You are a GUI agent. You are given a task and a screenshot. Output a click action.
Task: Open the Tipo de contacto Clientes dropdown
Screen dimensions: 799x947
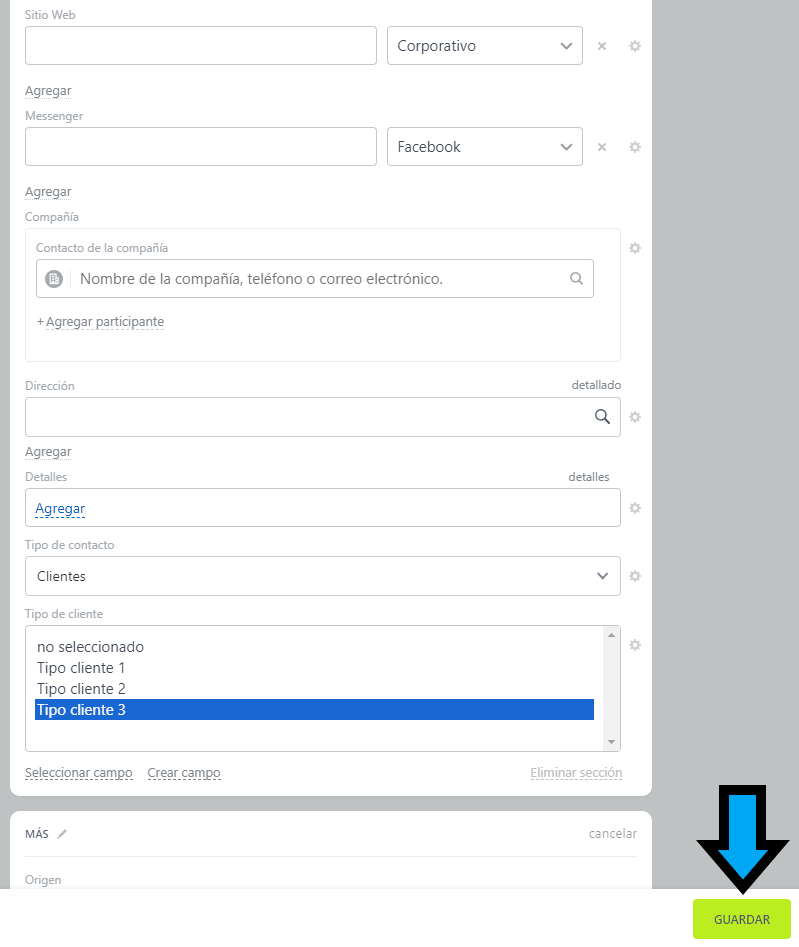[322, 576]
